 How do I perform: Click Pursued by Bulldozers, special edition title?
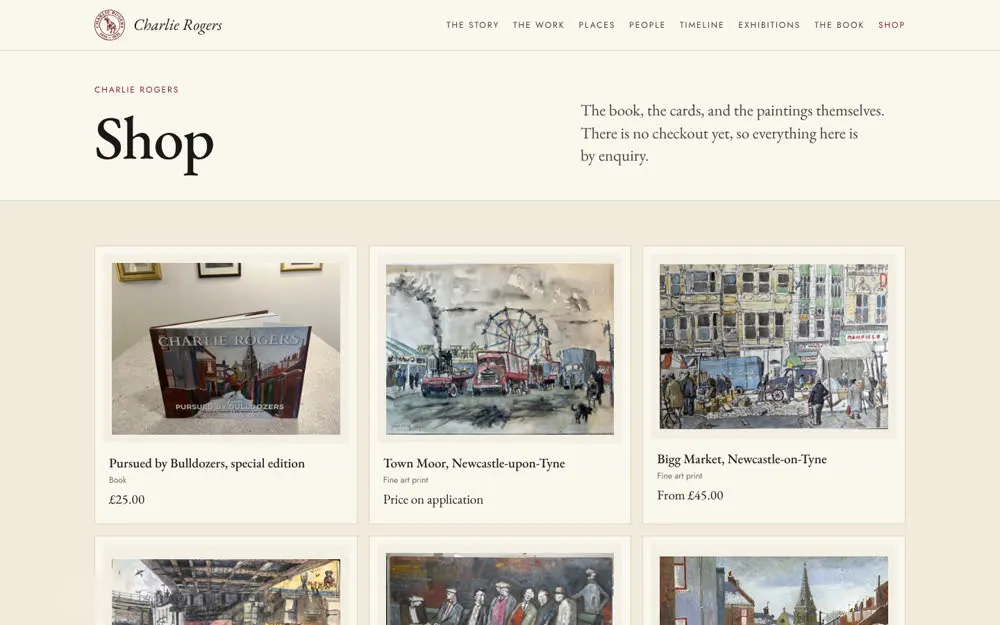point(207,464)
